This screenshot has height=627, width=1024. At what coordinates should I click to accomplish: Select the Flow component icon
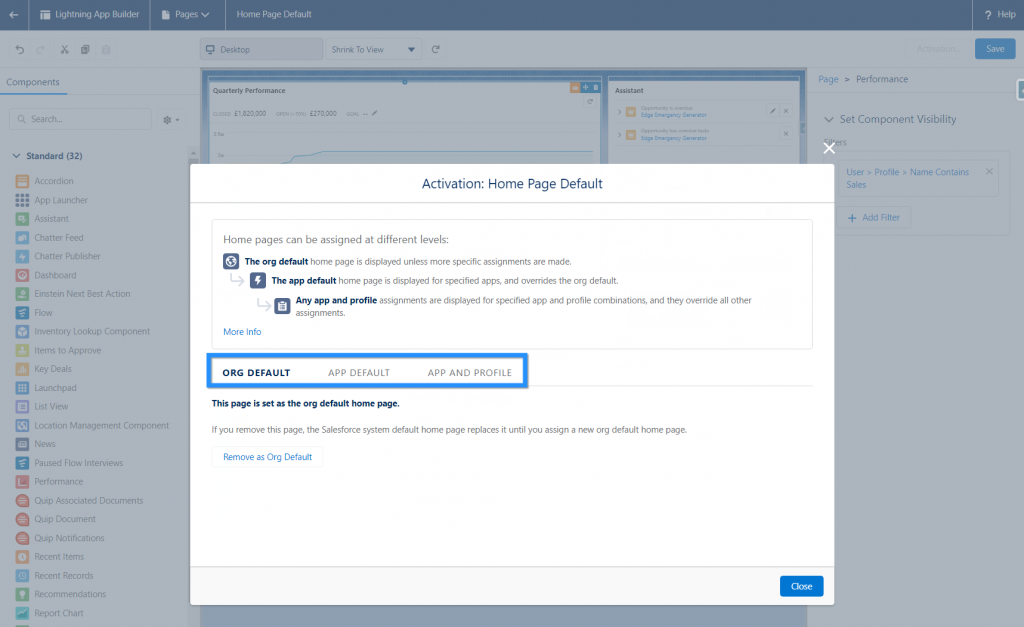coord(22,313)
